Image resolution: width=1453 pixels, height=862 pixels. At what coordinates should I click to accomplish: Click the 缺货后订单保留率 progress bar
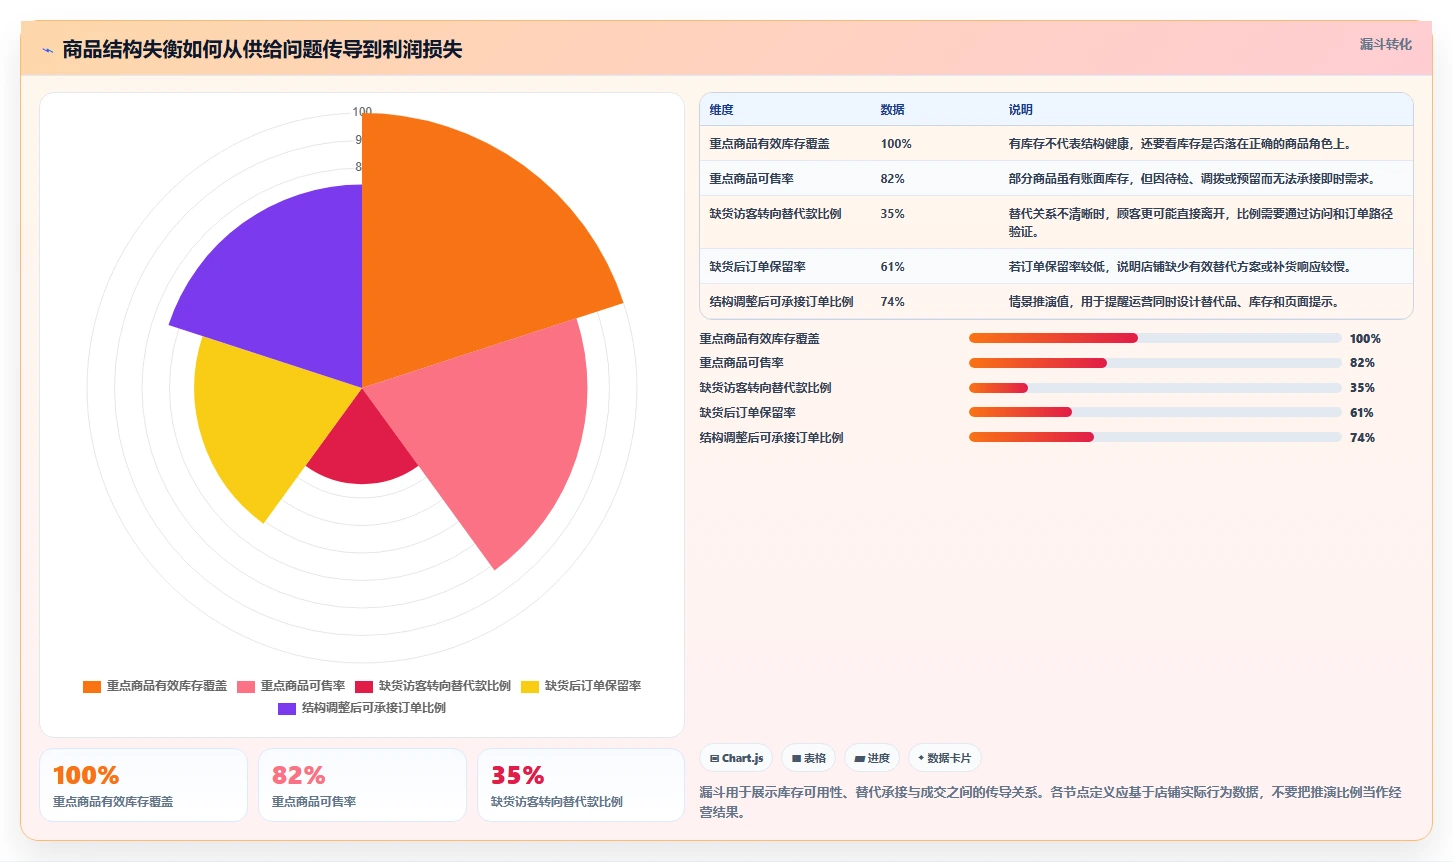point(1155,412)
